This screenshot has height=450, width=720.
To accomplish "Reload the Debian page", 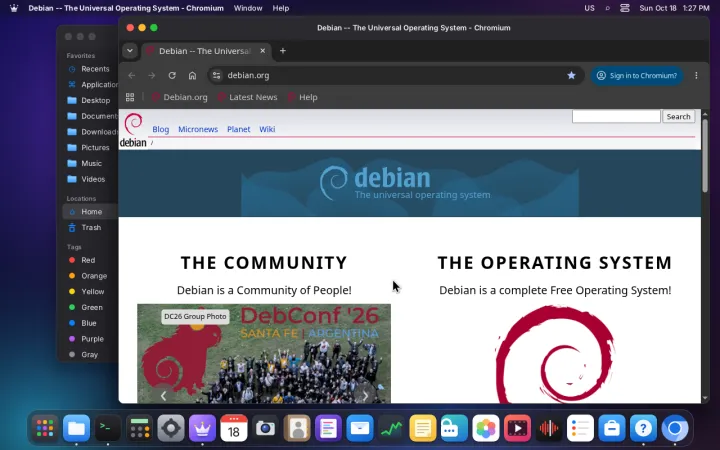I will tap(172, 75).
